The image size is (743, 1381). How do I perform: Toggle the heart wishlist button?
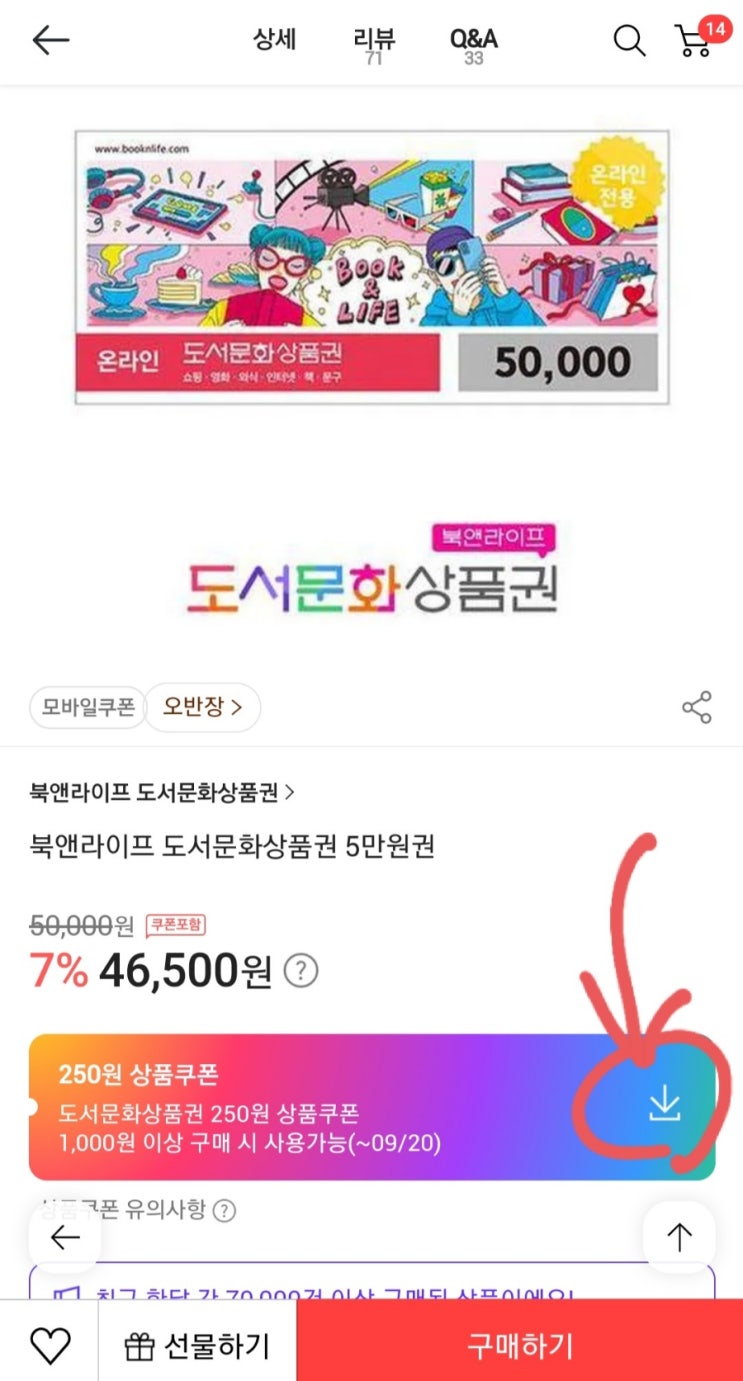point(49,1345)
